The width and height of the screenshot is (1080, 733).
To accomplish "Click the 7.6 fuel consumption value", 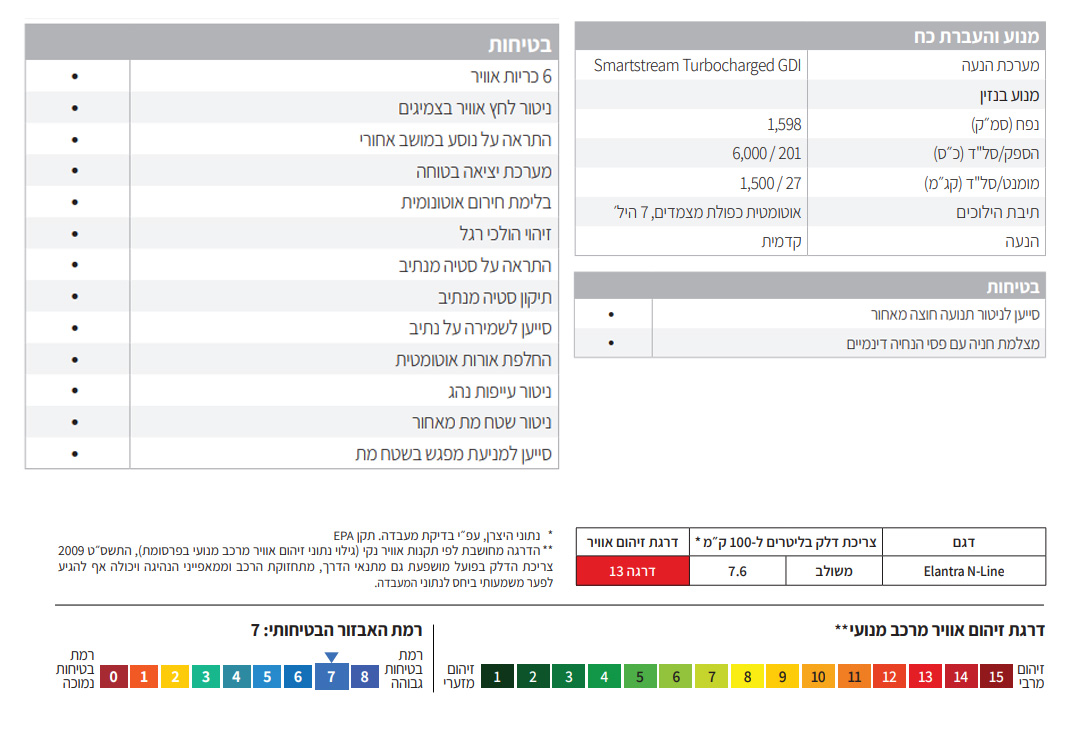I will (x=737, y=571).
